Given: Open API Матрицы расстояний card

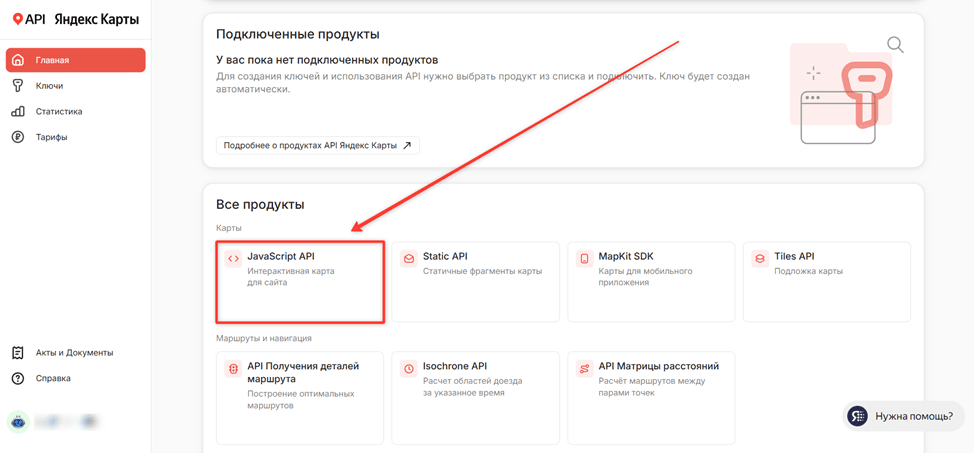Looking at the screenshot, I should click(651, 398).
